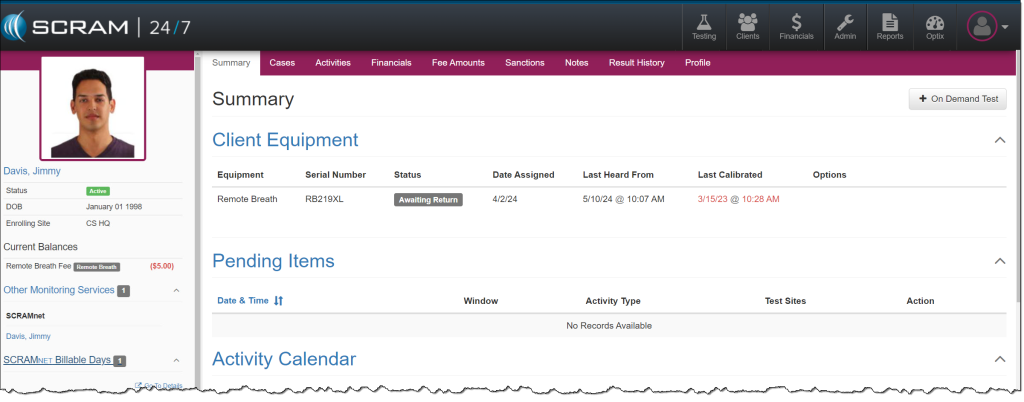The width and height of the screenshot is (1024, 402).
Task: Click the SCRAMnet Billable Days link
Action: click(57, 360)
